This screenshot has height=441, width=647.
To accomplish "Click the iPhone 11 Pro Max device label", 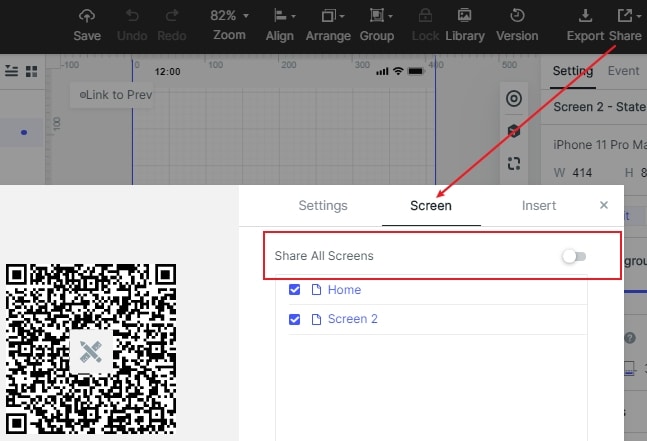I will point(600,145).
